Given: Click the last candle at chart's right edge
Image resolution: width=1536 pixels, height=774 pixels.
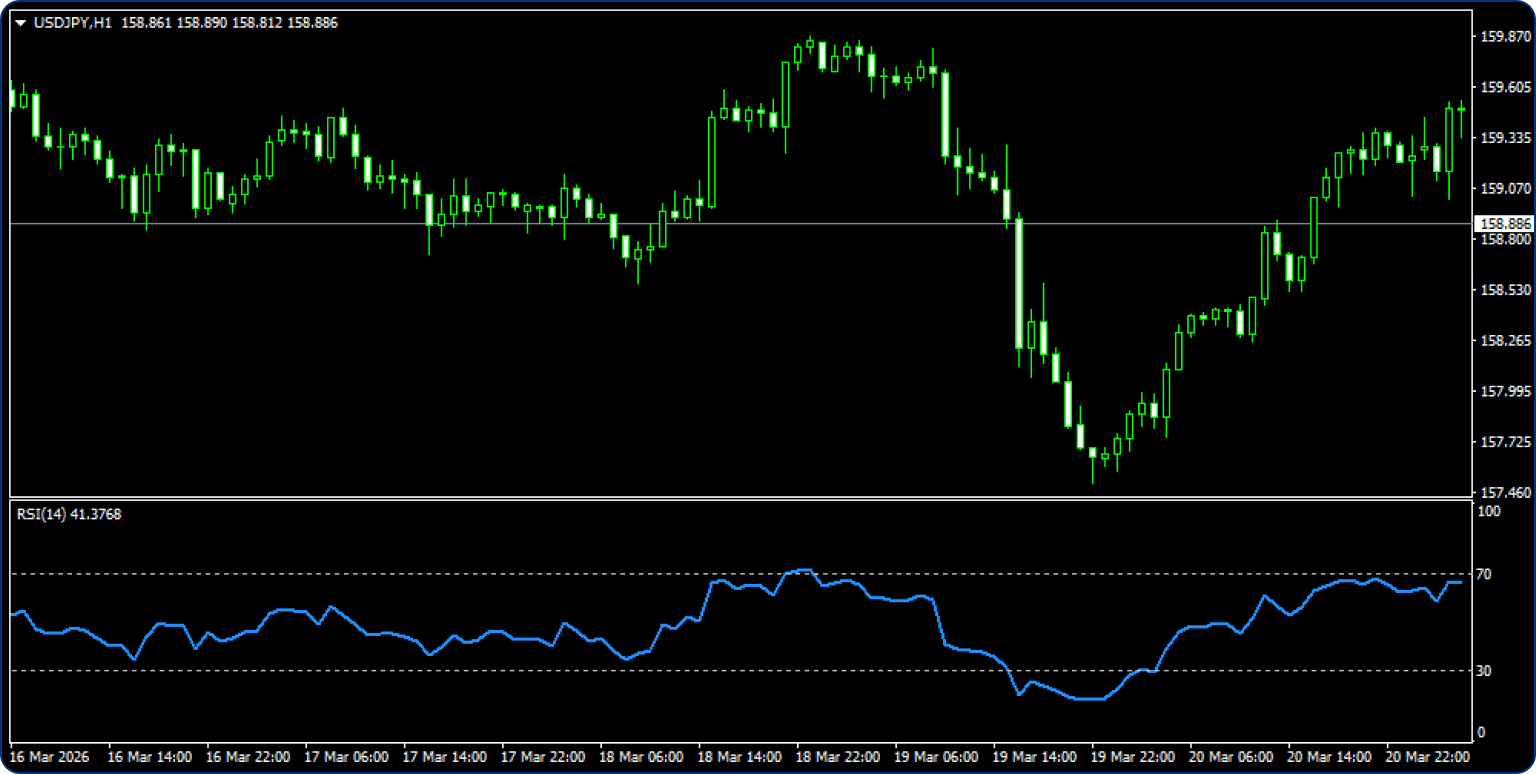Looking at the screenshot, I should pyautogui.click(x=1461, y=110).
